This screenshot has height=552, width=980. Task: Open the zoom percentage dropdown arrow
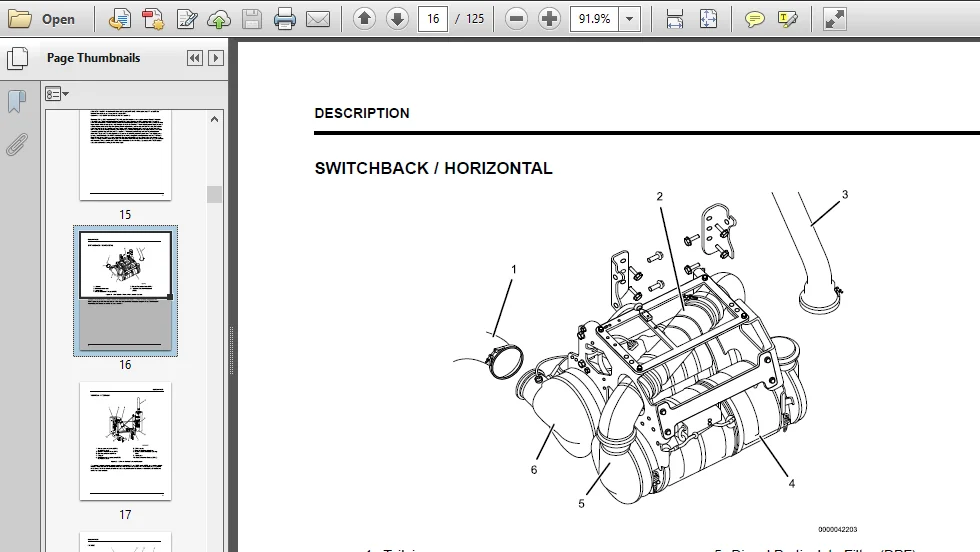[630, 19]
